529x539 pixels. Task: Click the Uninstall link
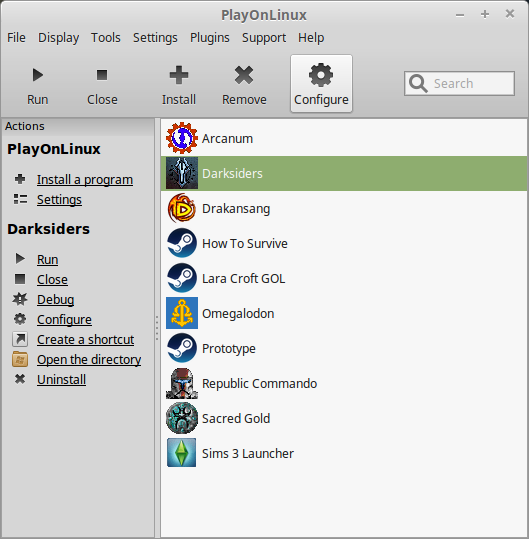click(x=62, y=379)
